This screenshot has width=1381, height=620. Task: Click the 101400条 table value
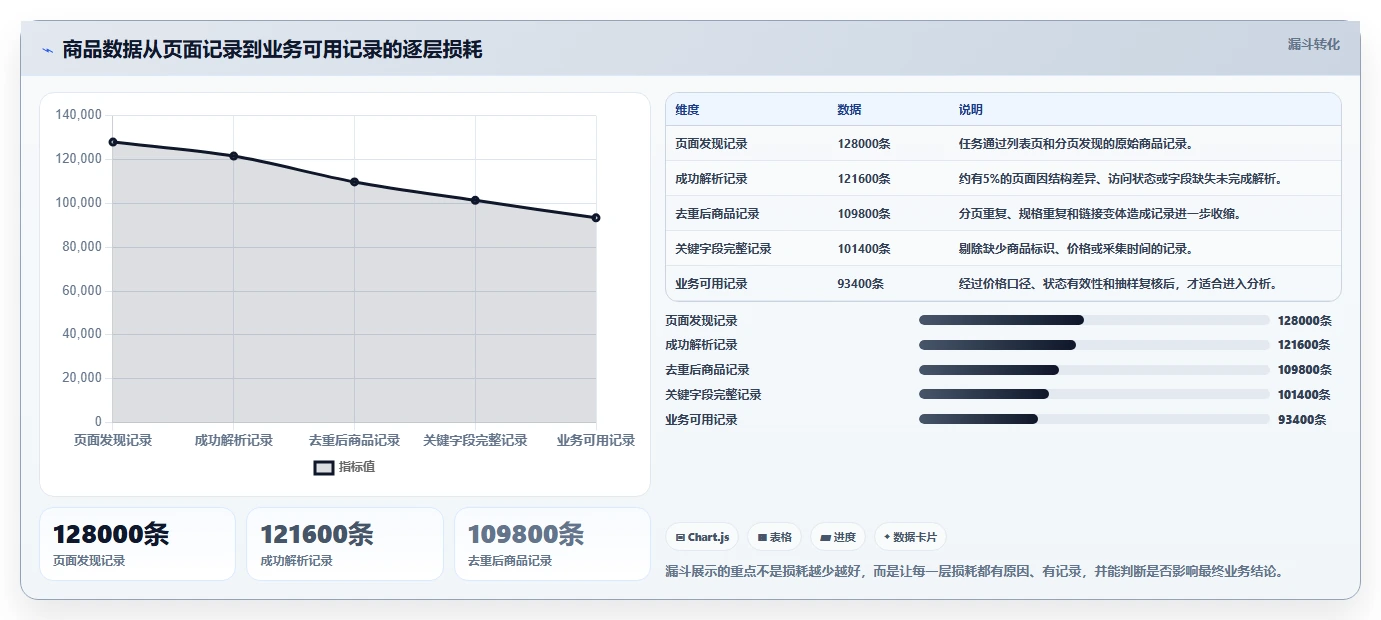(864, 249)
